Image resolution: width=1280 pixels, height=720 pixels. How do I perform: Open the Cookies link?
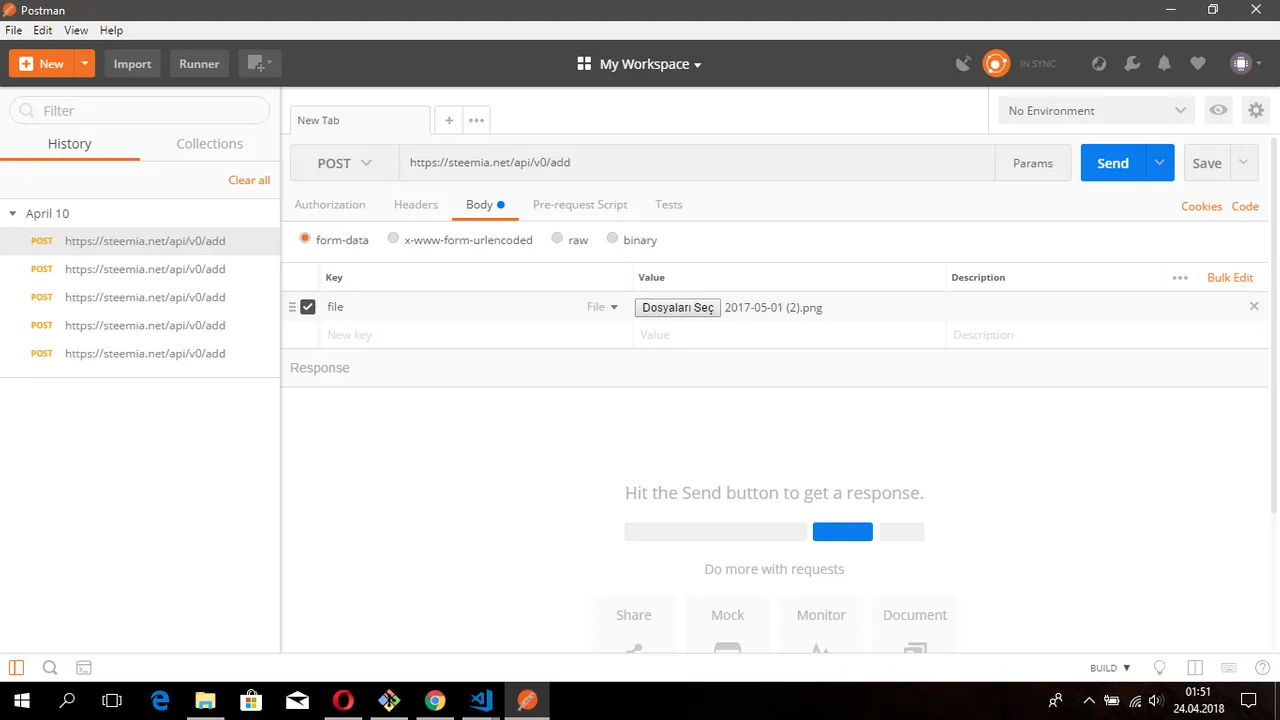[1202, 206]
